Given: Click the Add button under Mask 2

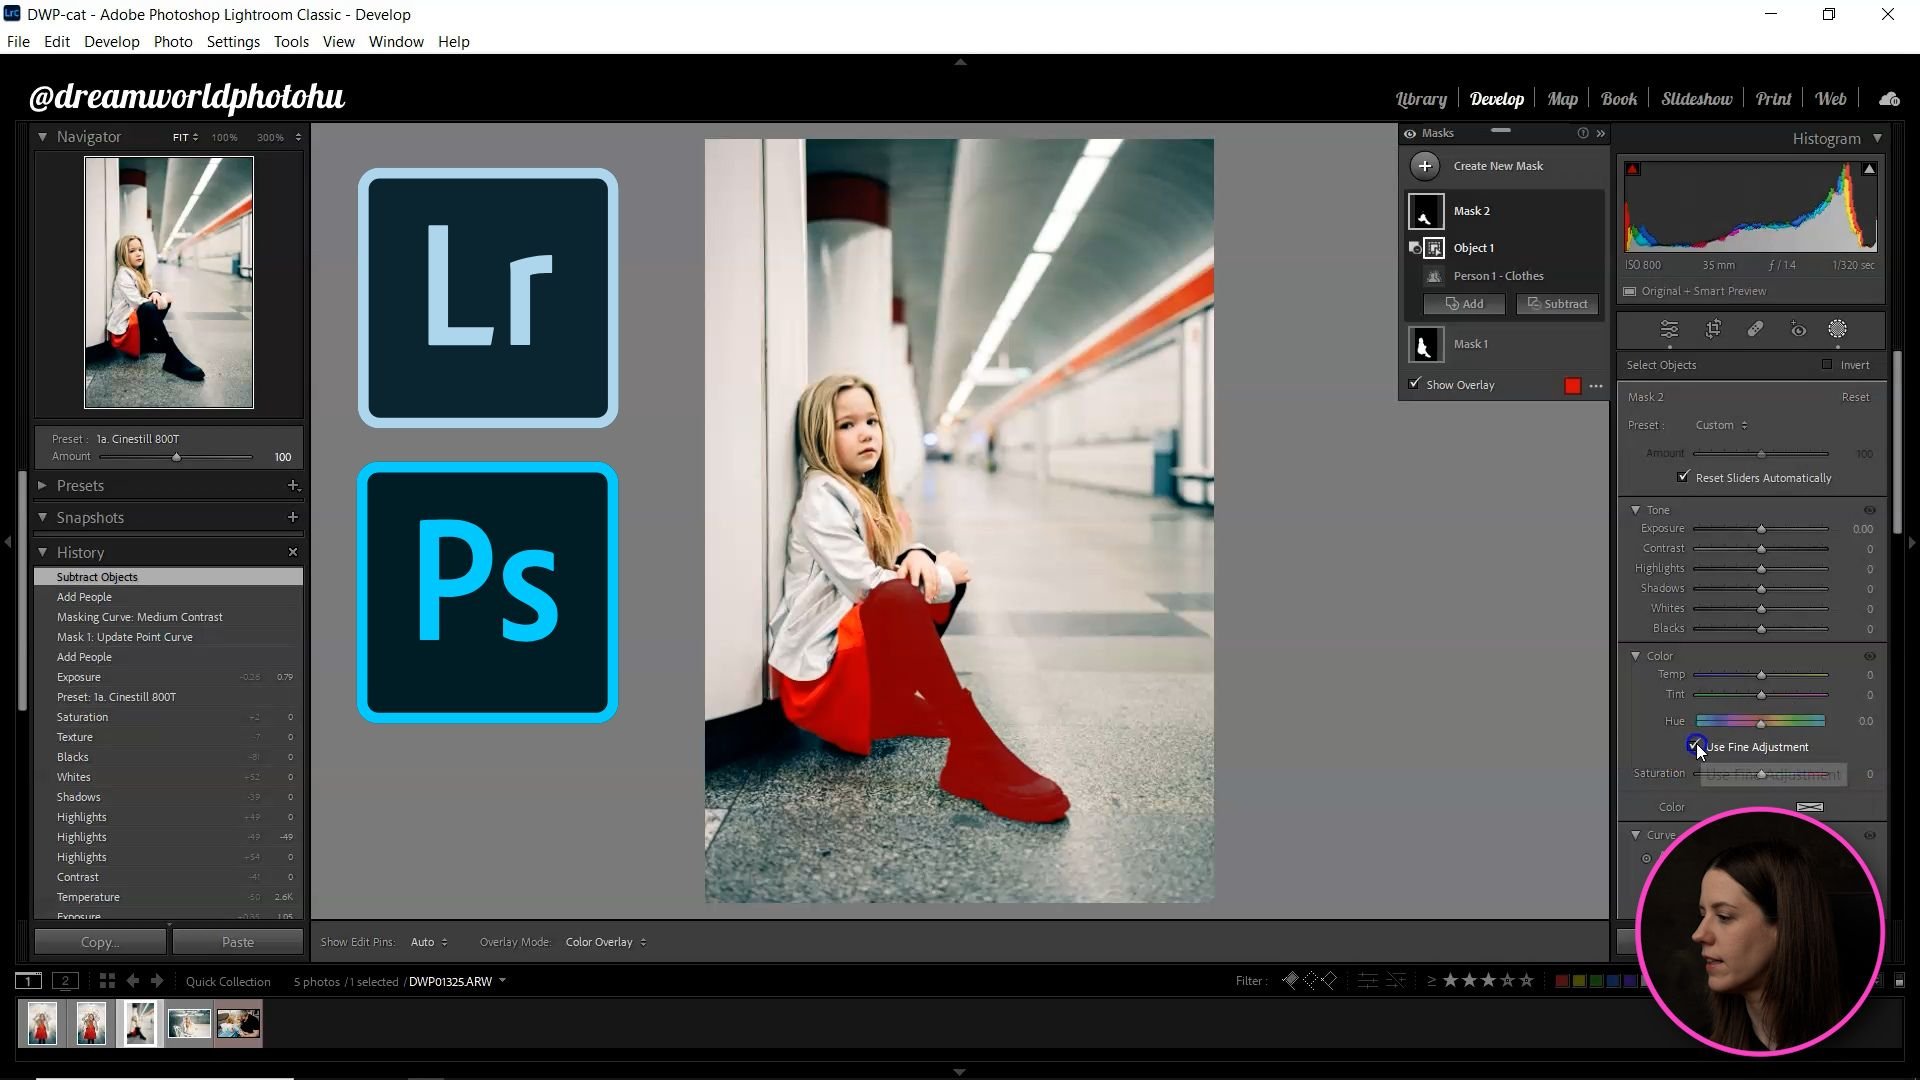Looking at the screenshot, I should [x=1464, y=304].
